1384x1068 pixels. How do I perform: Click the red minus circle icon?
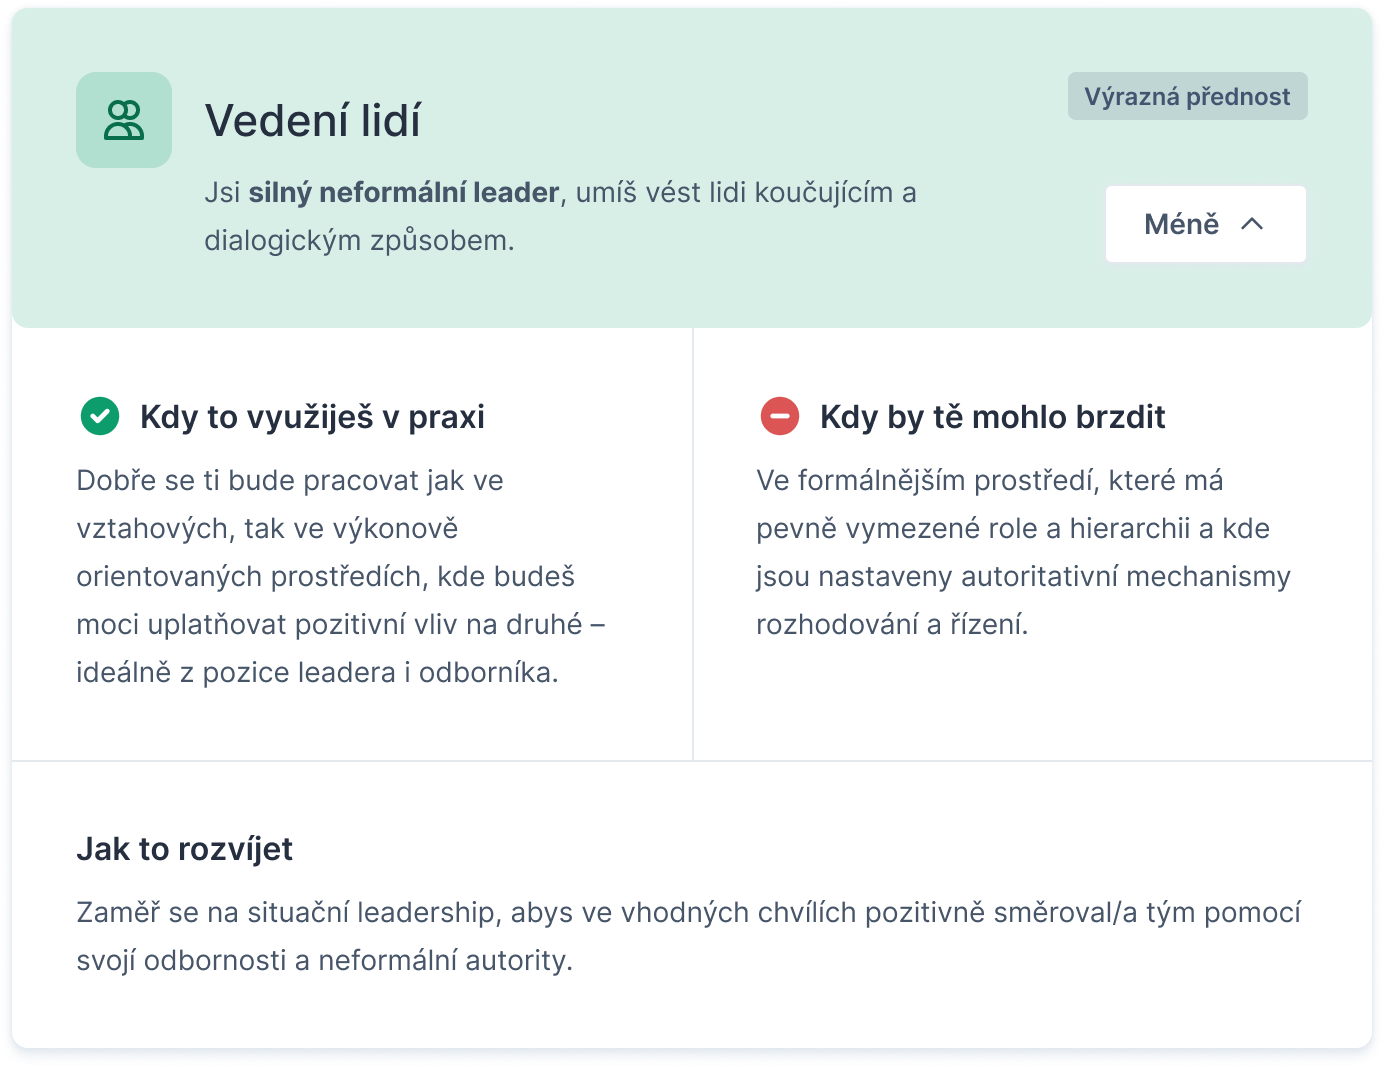pos(780,416)
